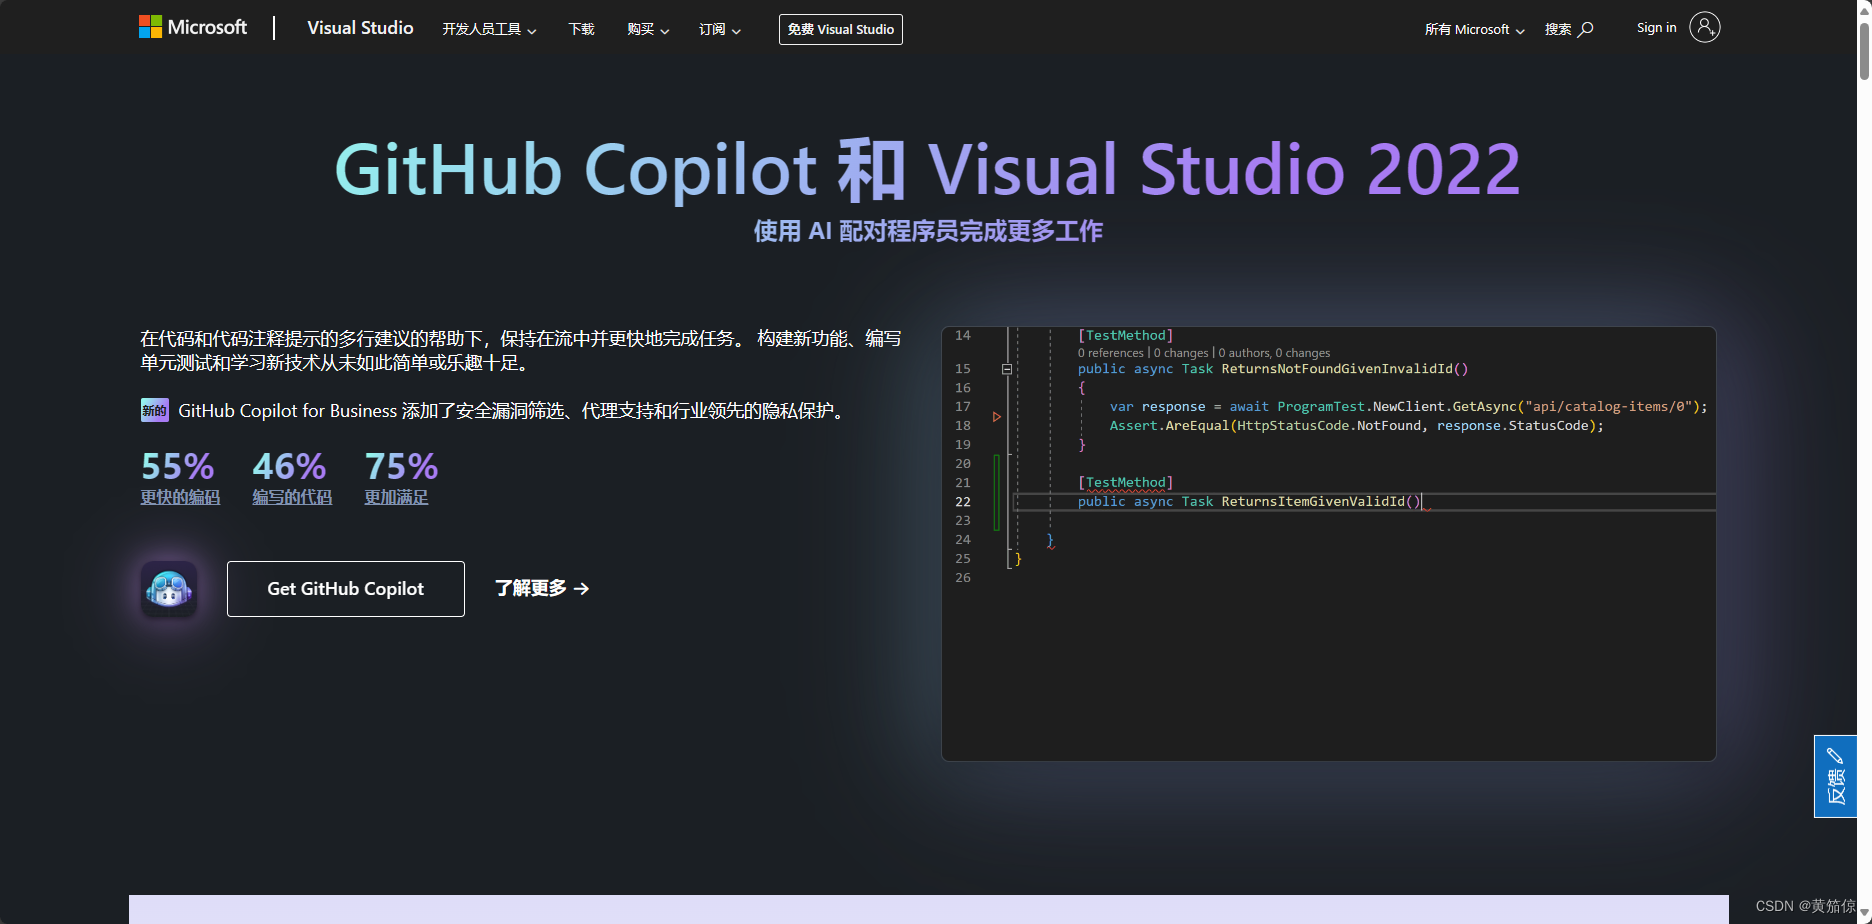This screenshot has width=1872, height=924.
Task: Click the Sign in link
Action: point(1656,28)
